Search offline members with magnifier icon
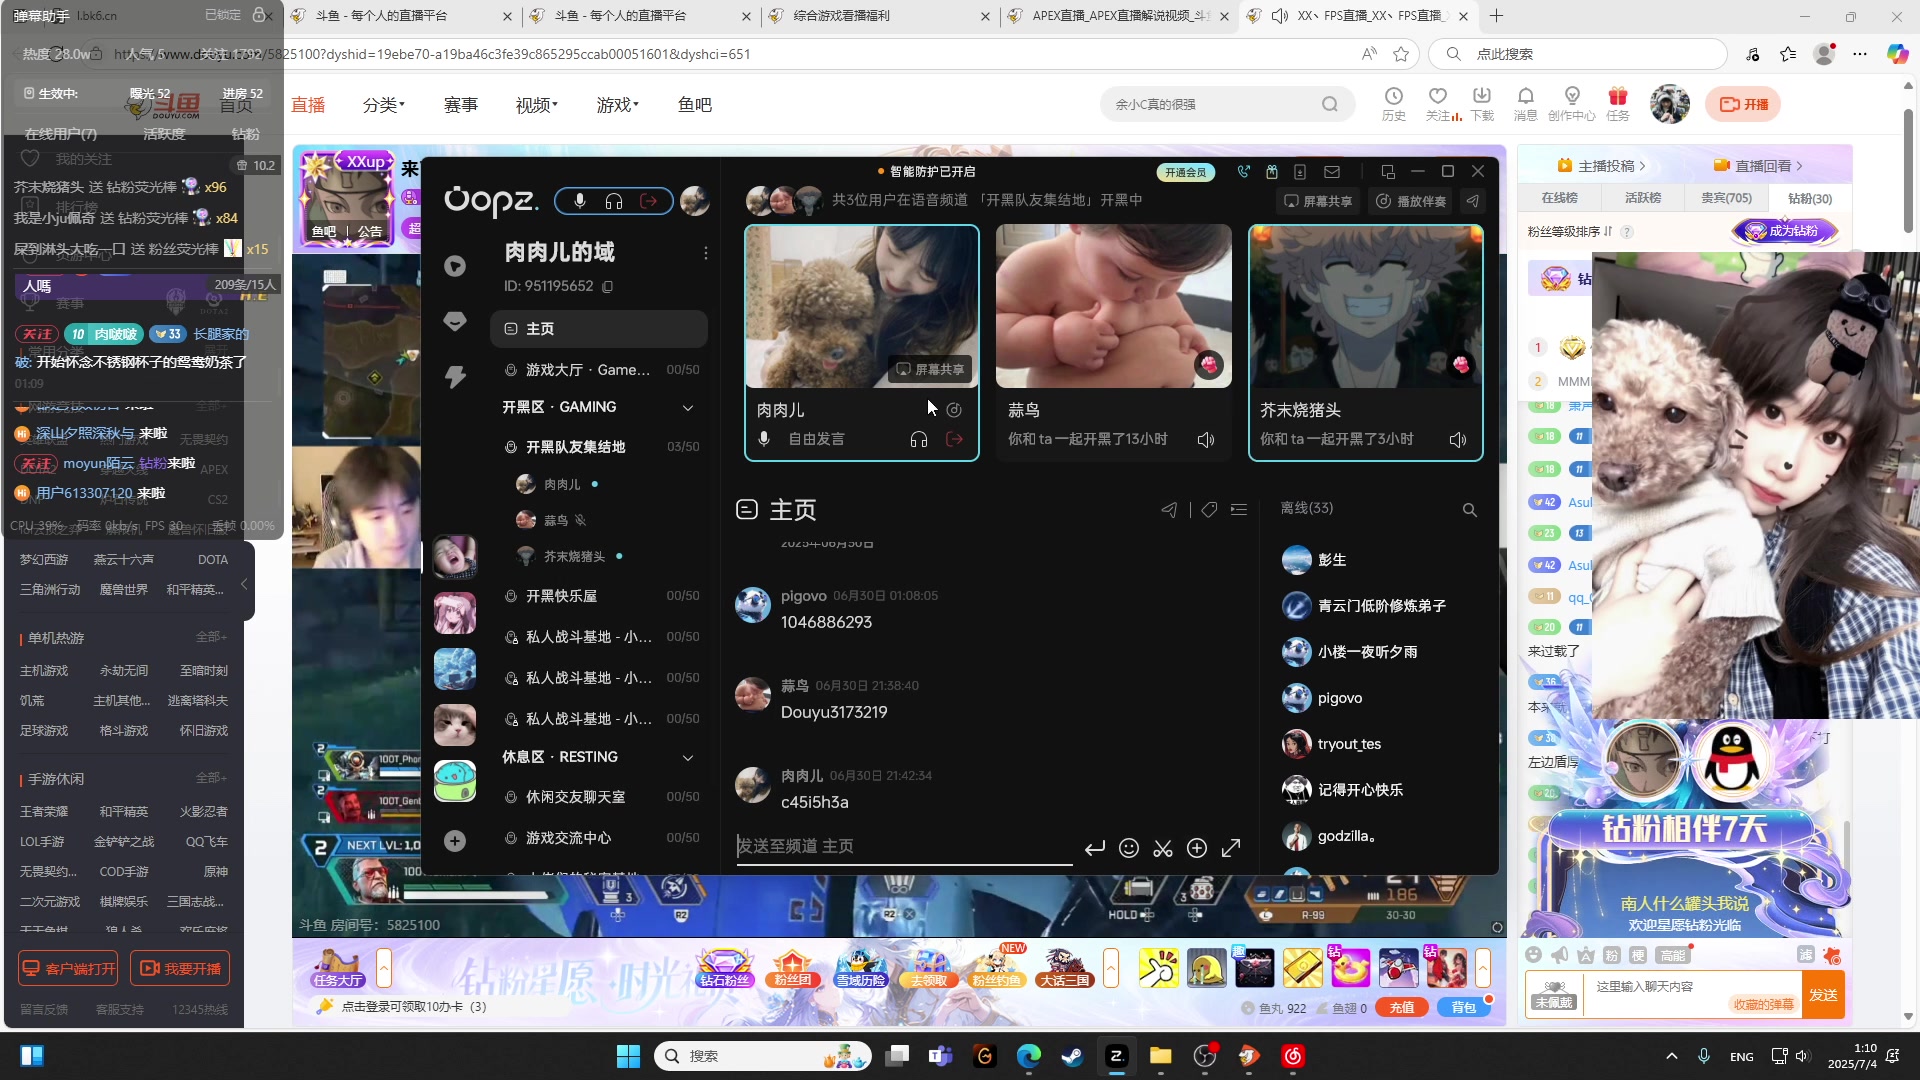The image size is (1920, 1080). pos(1470,510)
